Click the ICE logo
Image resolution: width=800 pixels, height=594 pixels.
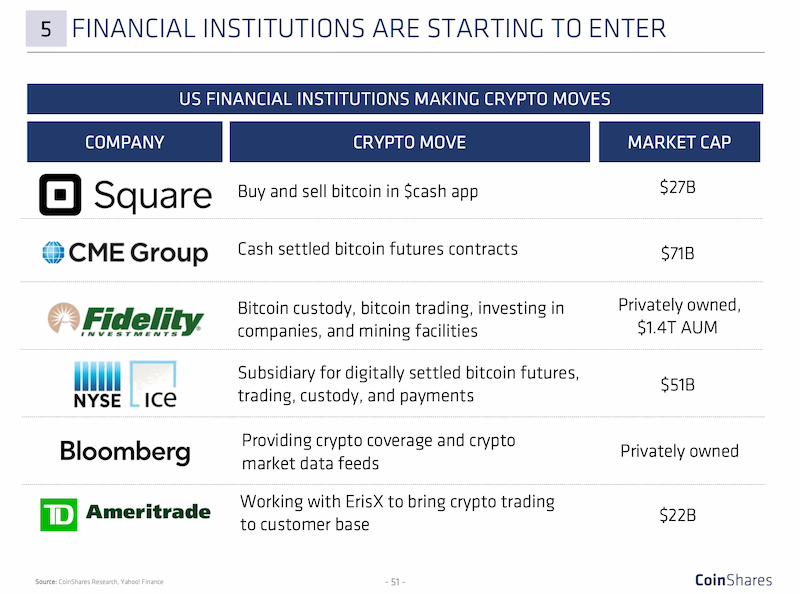click(153, 385)
